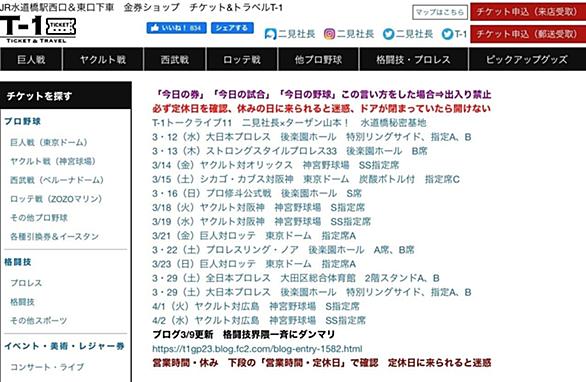586x382 pixels.
Task: Click 3/14（金）ヤクルト対オリックス listing
Action: pos(276,165)
